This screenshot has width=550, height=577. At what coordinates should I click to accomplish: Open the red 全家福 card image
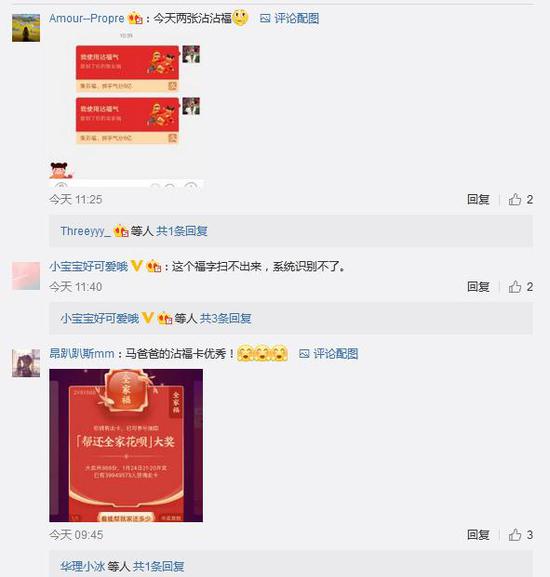point(126,445)
